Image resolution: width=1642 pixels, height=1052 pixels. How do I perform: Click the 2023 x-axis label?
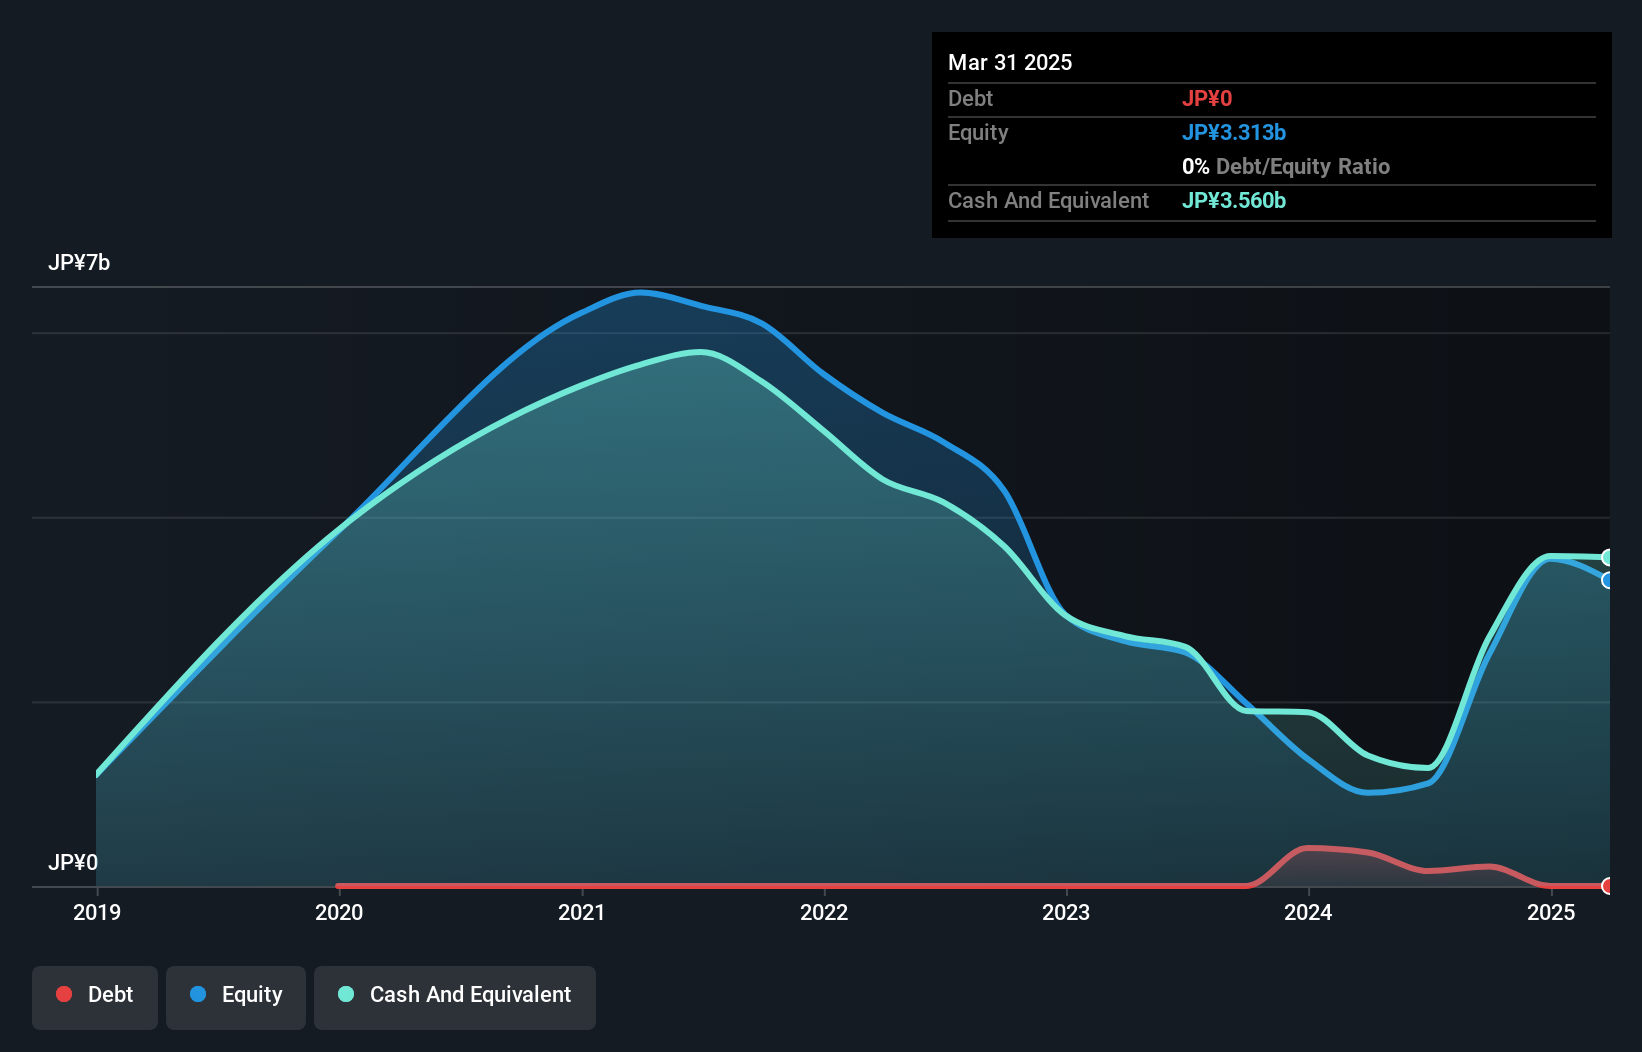[1066, 912]
